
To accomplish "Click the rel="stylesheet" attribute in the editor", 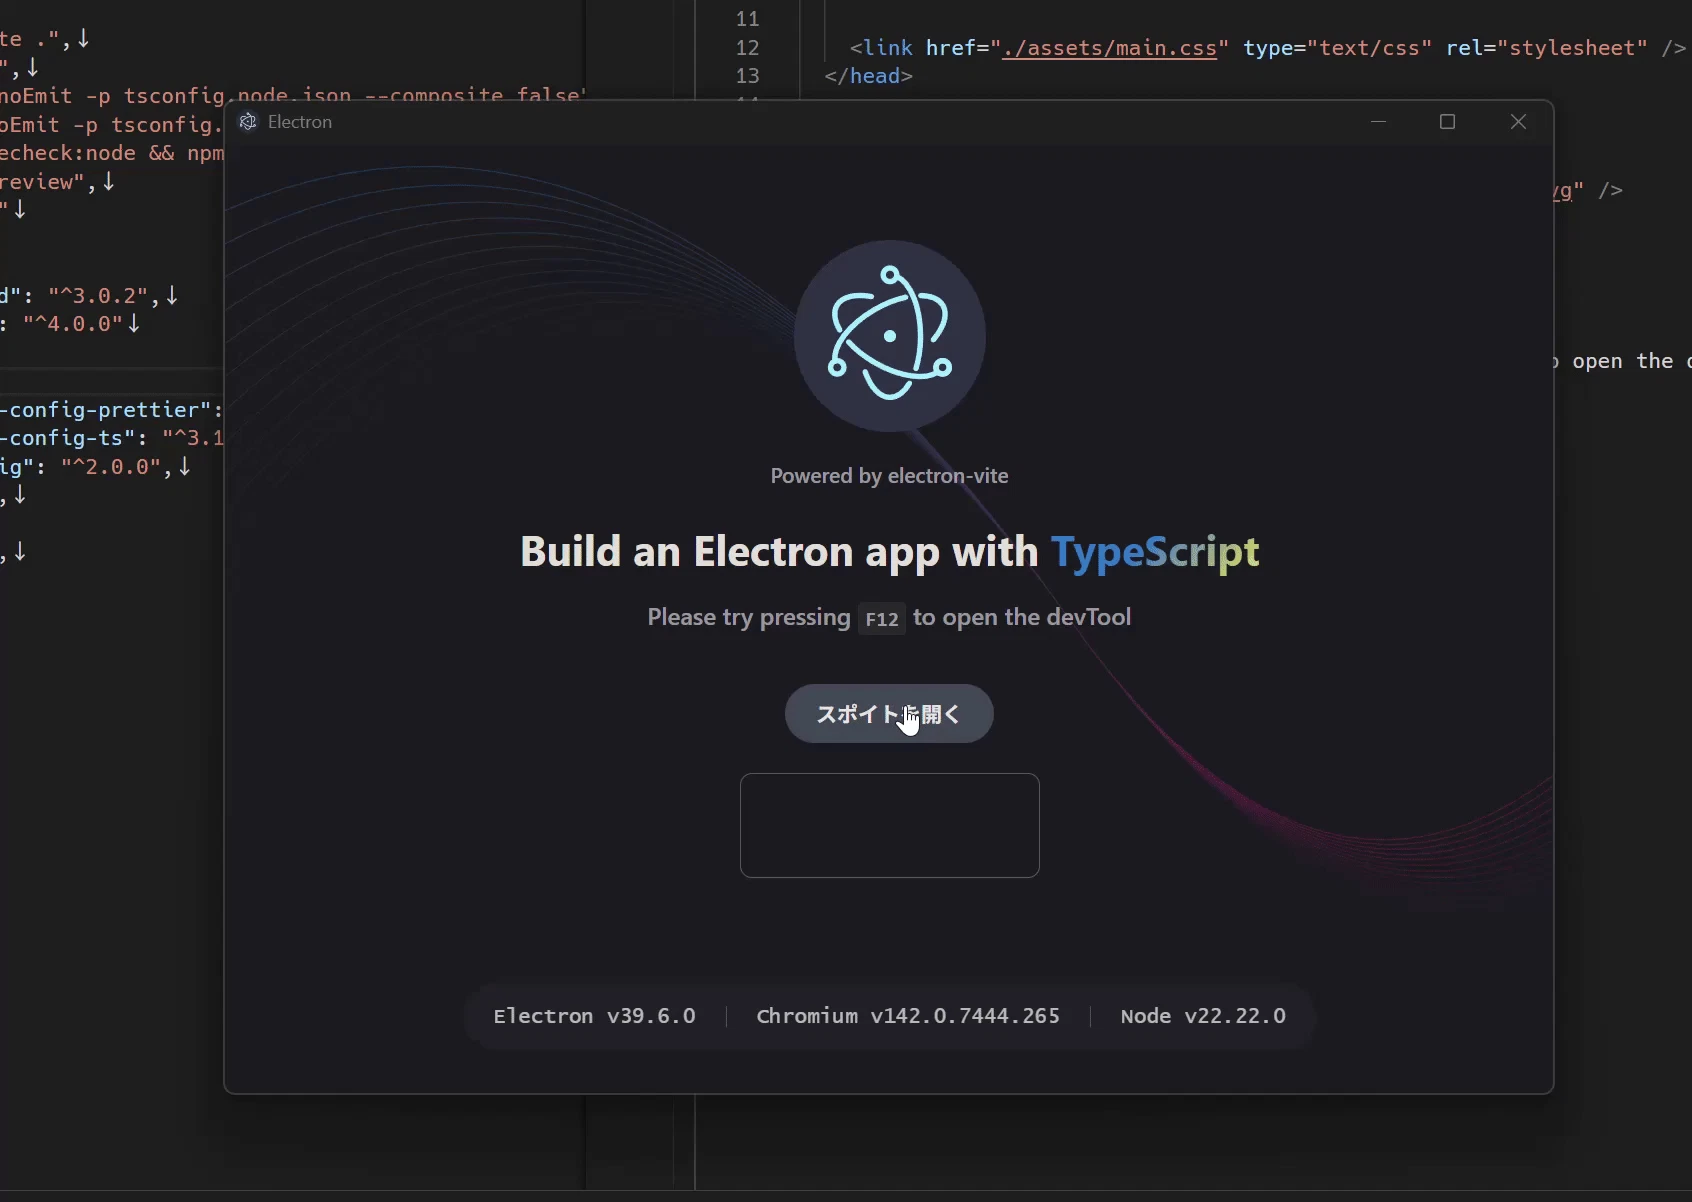I will [1547, 48].
